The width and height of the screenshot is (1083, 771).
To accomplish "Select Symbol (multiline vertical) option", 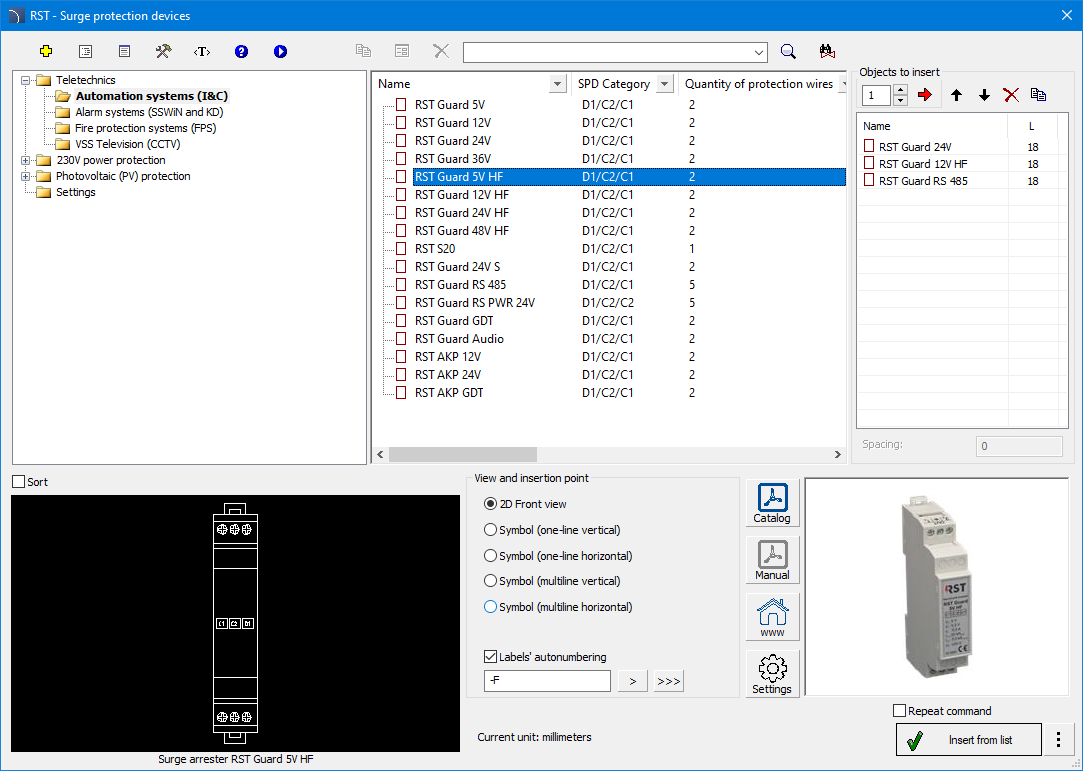I will click(x=490, y=581).
